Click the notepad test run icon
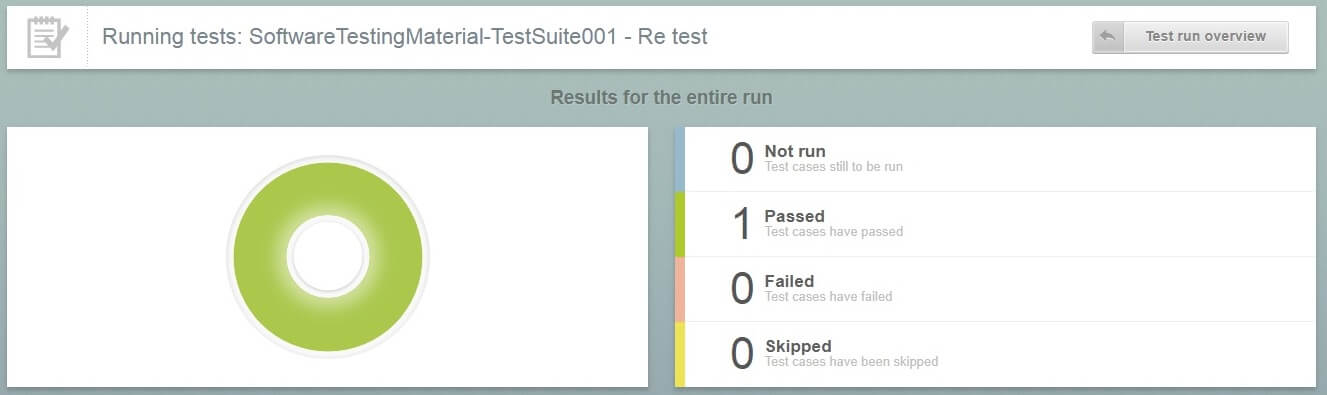1327x395 pixels. coord(47,38)
